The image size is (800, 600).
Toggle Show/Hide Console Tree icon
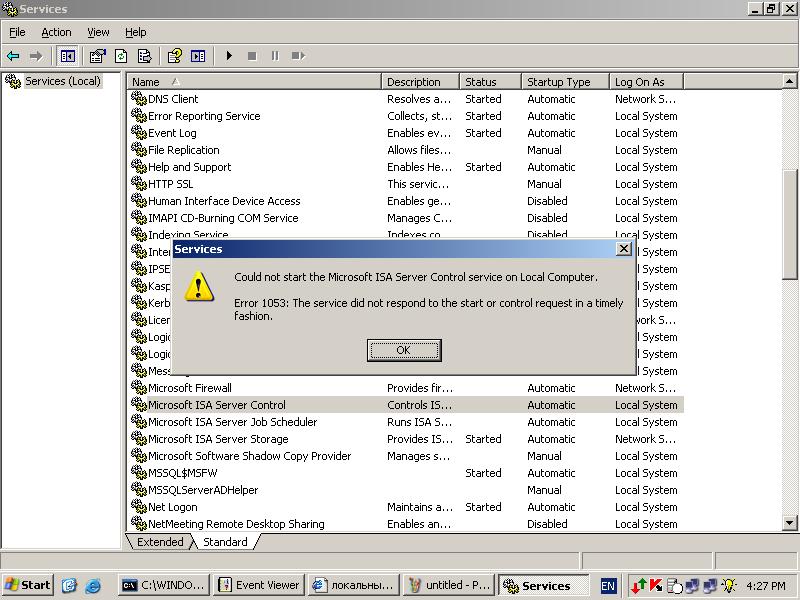(67, 56)
